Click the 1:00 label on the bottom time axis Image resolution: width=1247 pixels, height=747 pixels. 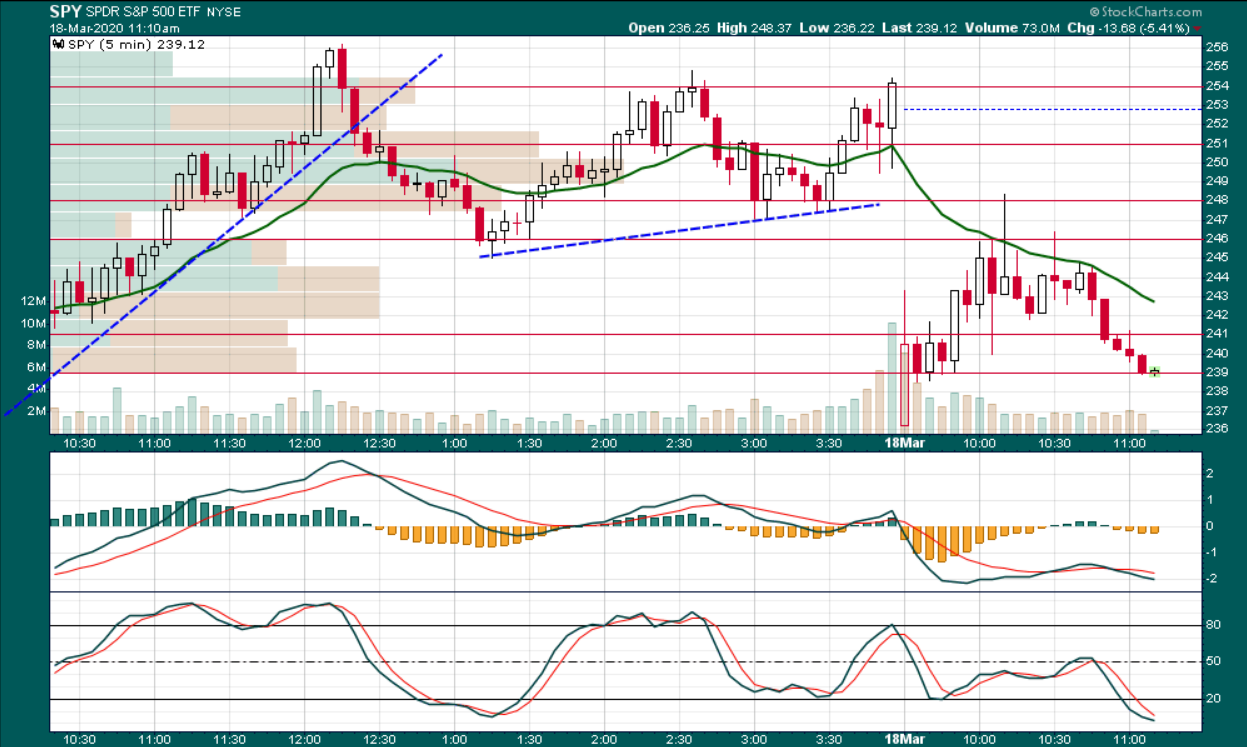pyautogui.click(x=454, y=738)
